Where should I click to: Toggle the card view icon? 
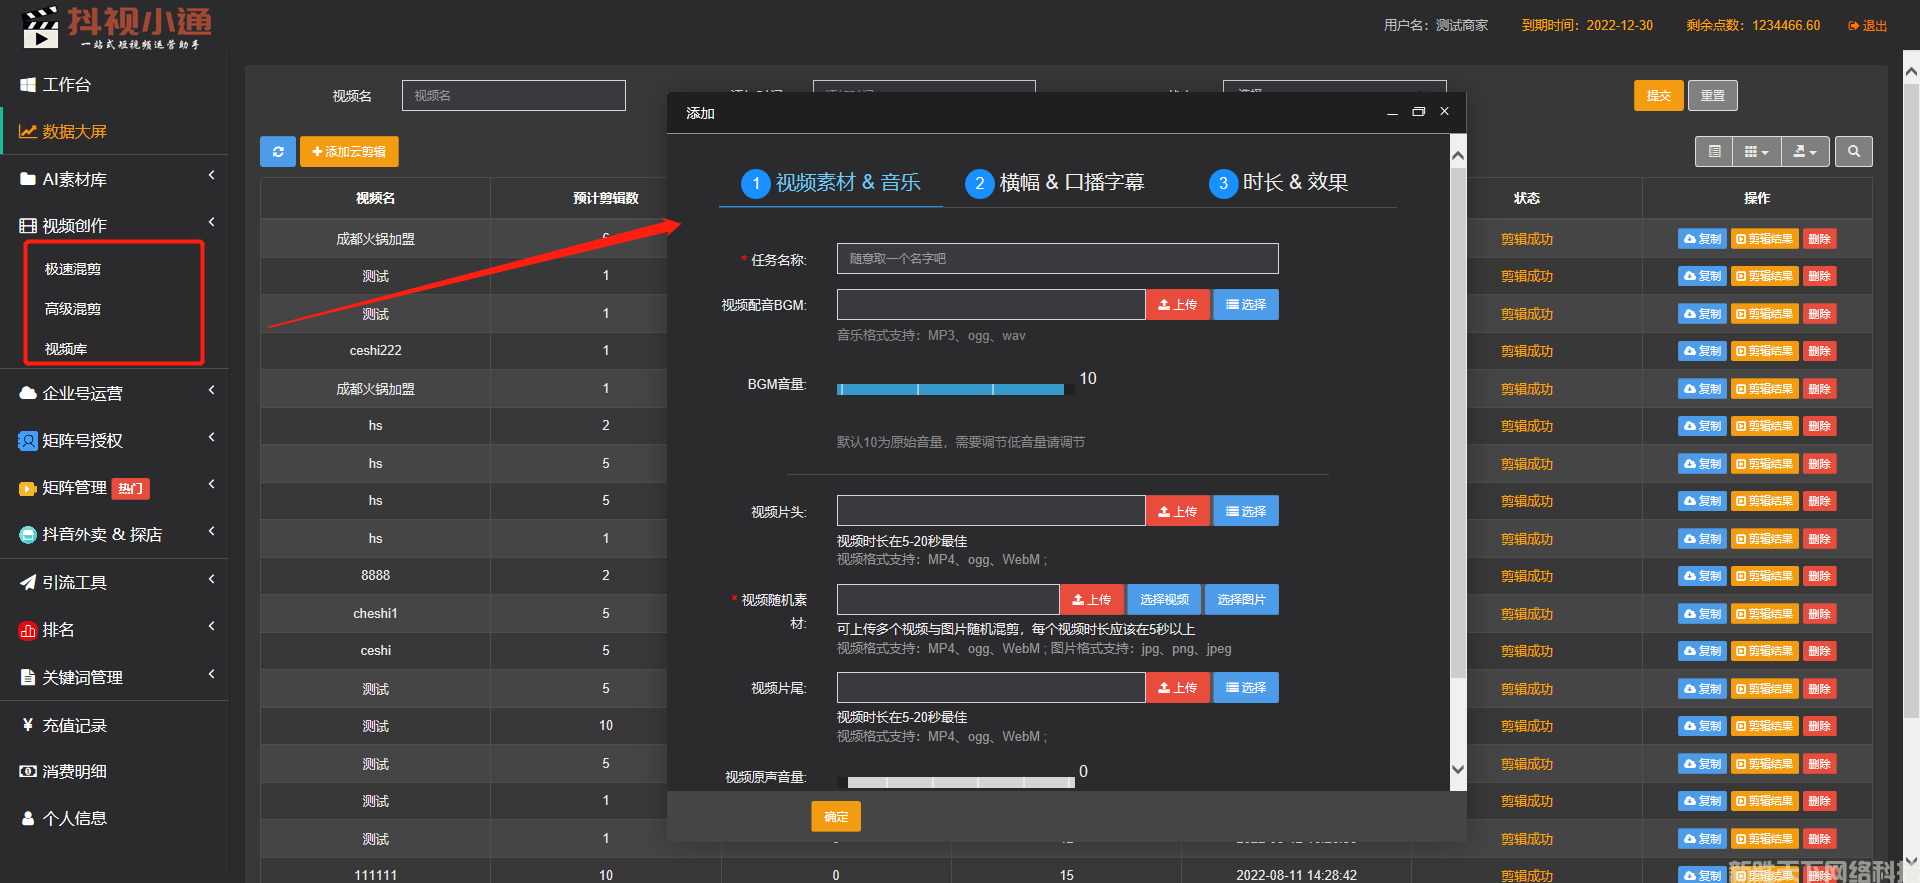[x=1714, y=152]
